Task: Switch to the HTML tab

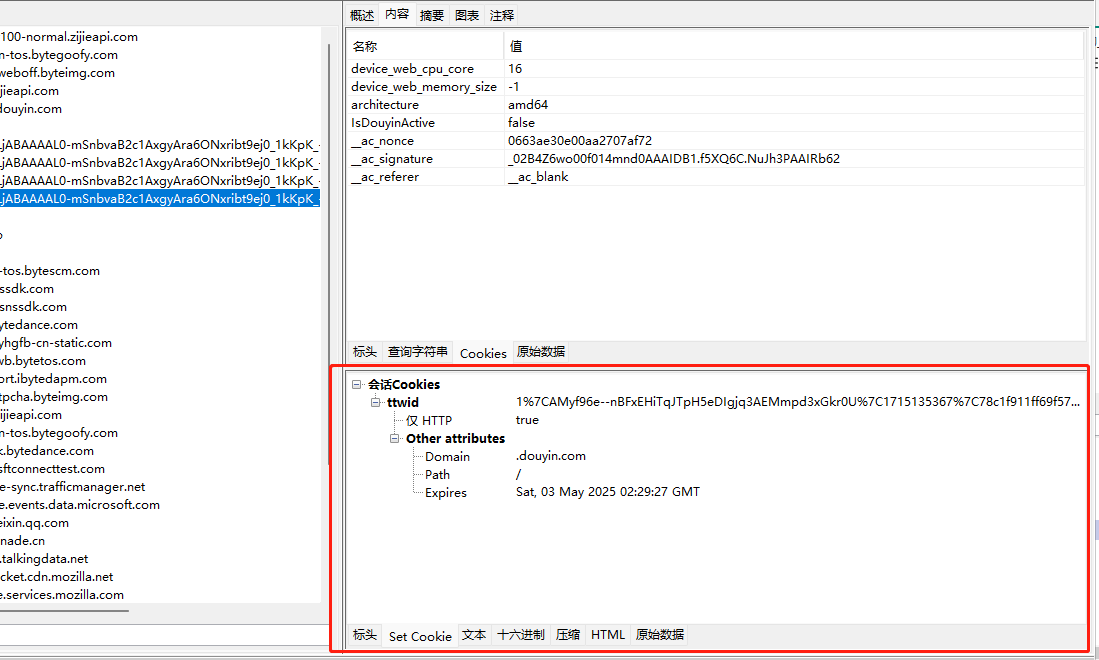Action: (608, 635)
